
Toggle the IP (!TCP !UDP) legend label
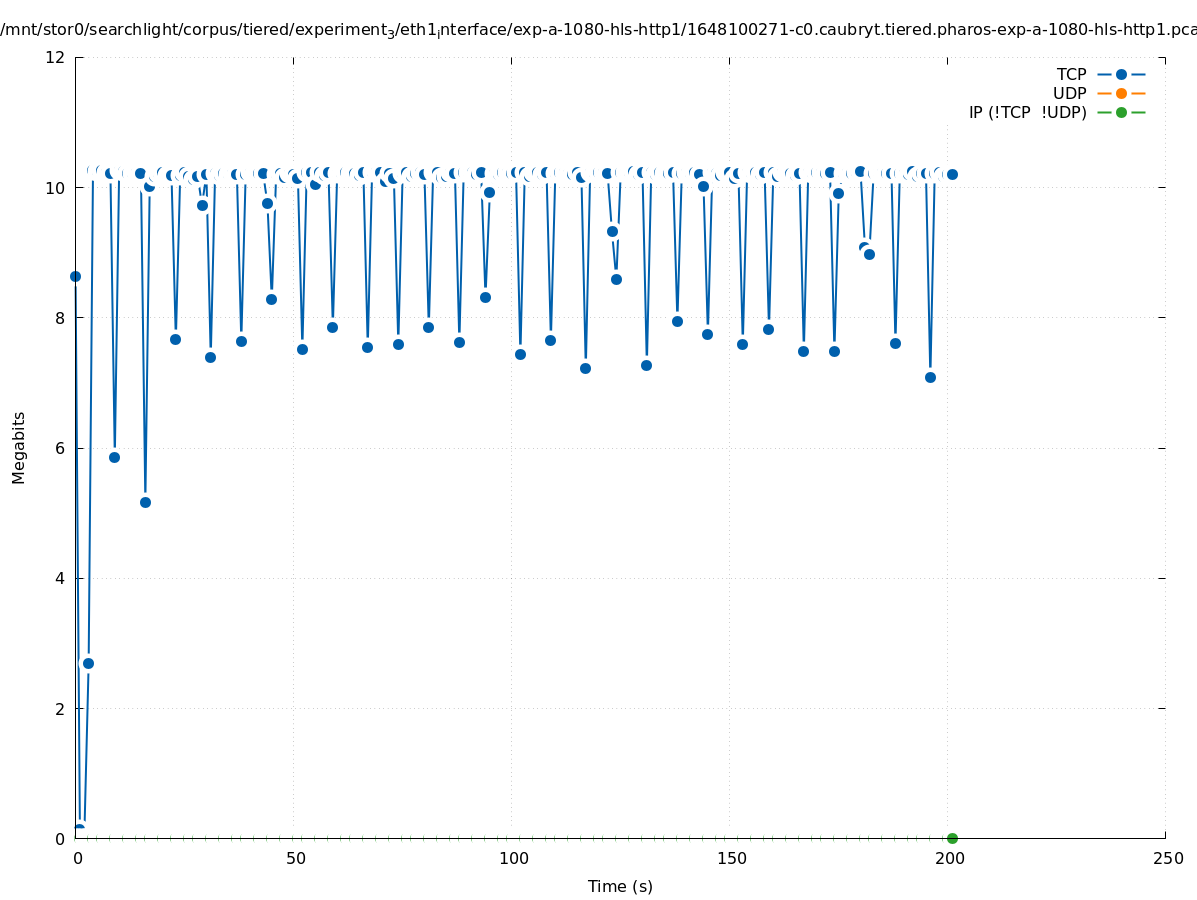(1027, 112)
